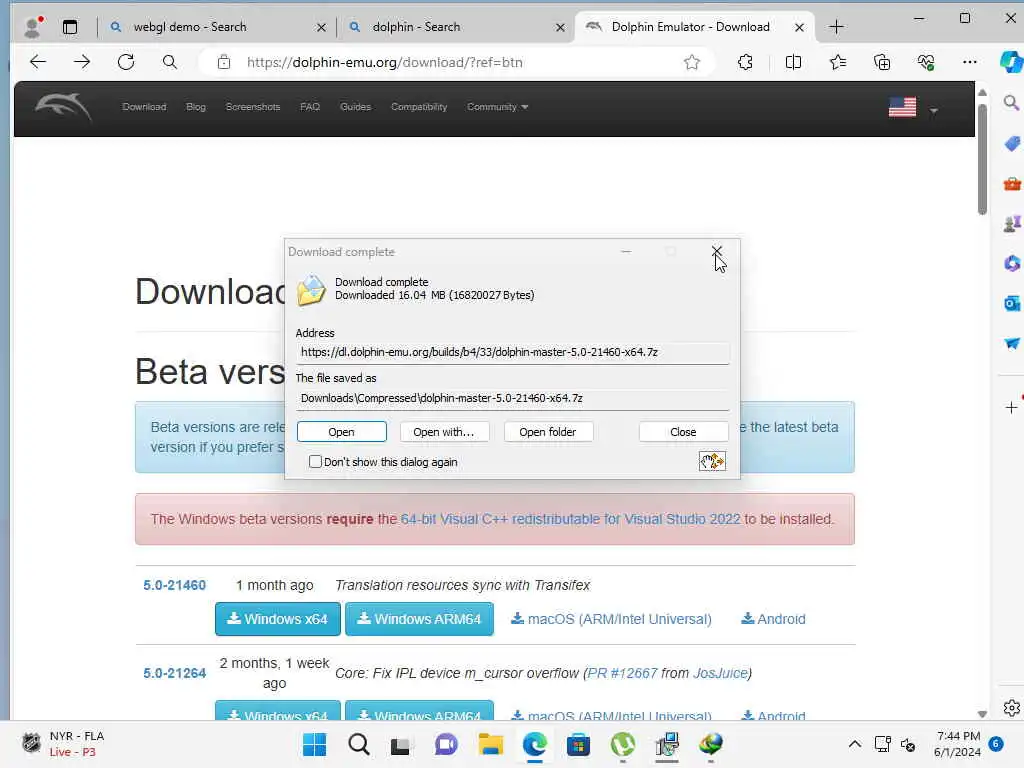Image resolution: width=1024 pixels, height=768 pixels.
Task: Open the sidebar Search icon
Action: 1011,103
